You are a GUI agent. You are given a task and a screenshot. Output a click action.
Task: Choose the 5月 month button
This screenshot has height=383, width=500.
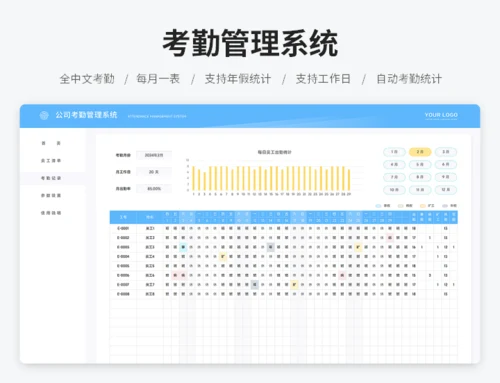click(420, 165)
